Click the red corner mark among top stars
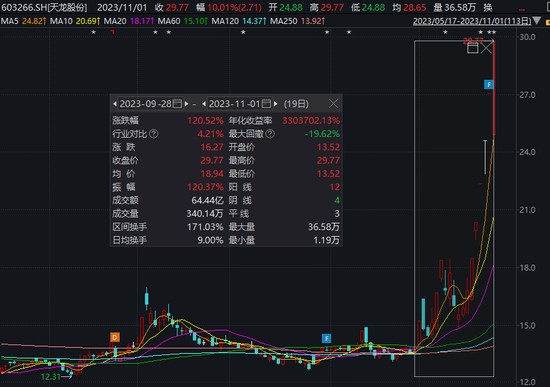This screenshot has width=550, height=387. [112, 32]
